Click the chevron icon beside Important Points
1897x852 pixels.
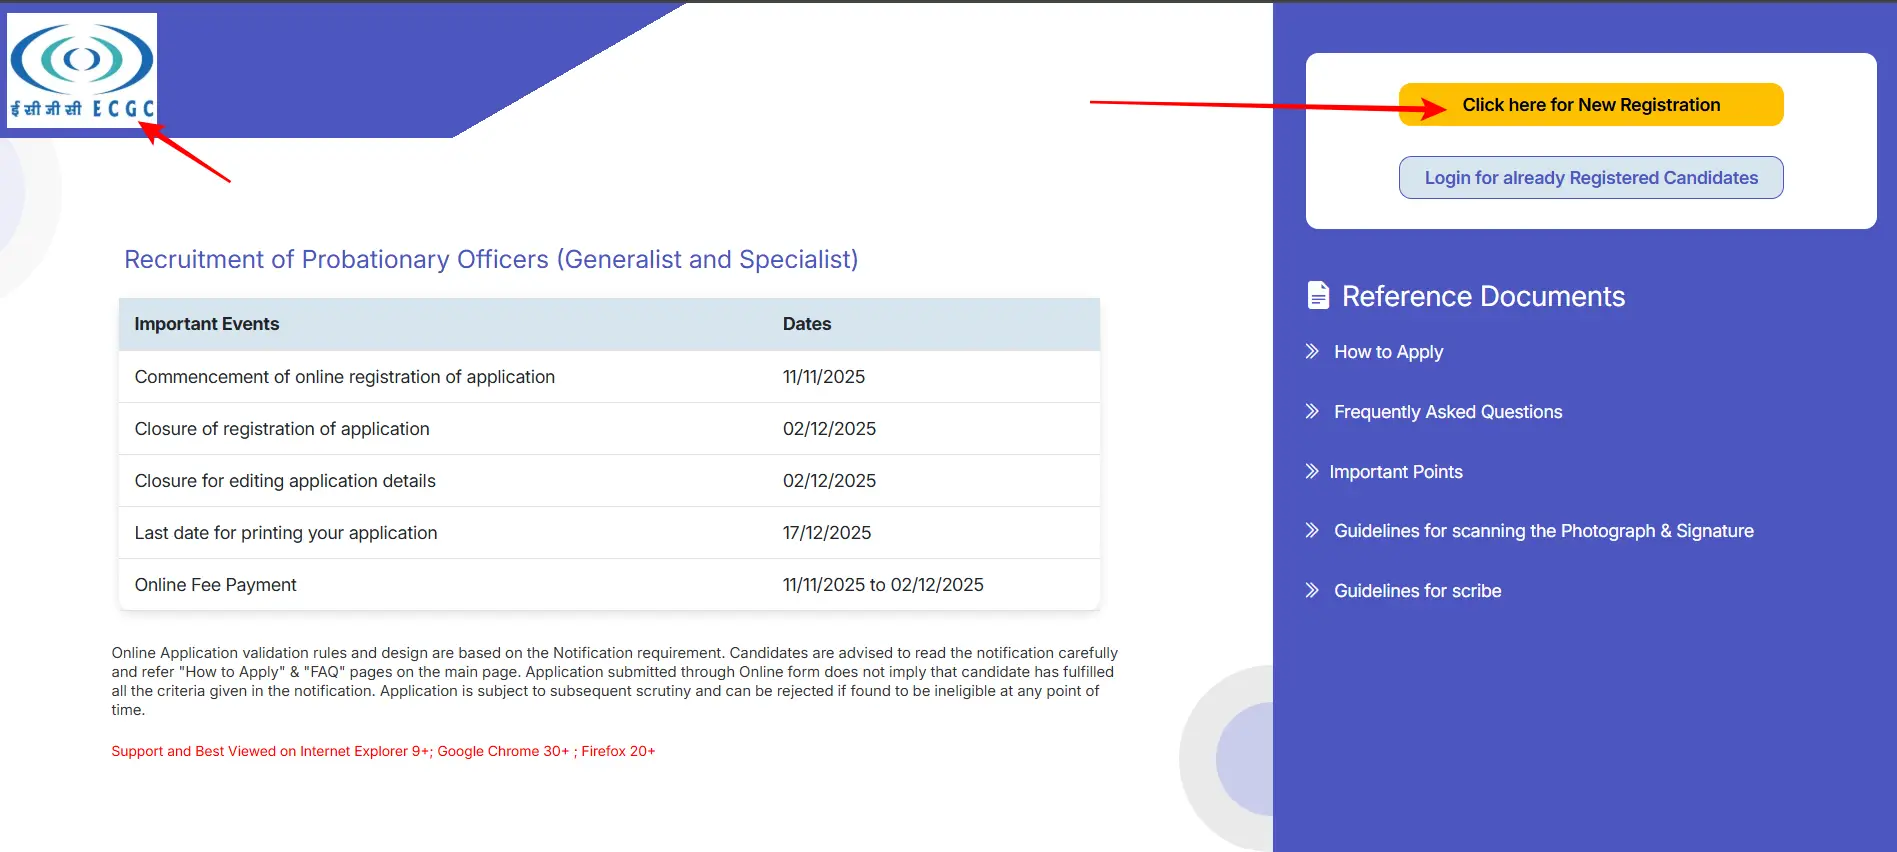point(1312,472)
